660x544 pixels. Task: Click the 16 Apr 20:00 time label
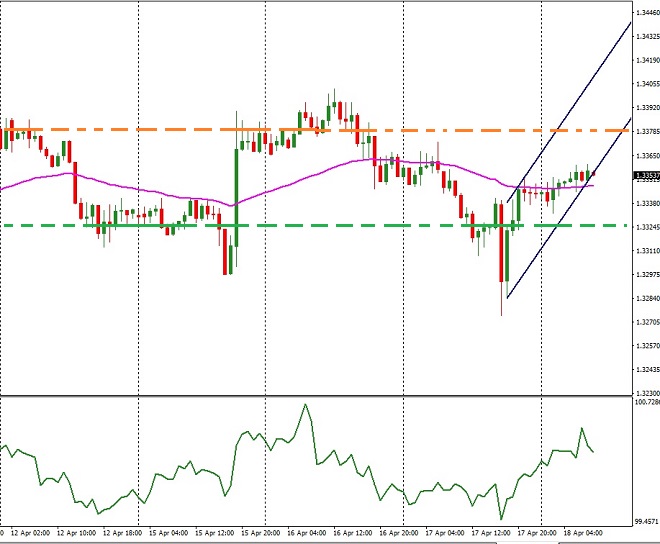(399, 533)
